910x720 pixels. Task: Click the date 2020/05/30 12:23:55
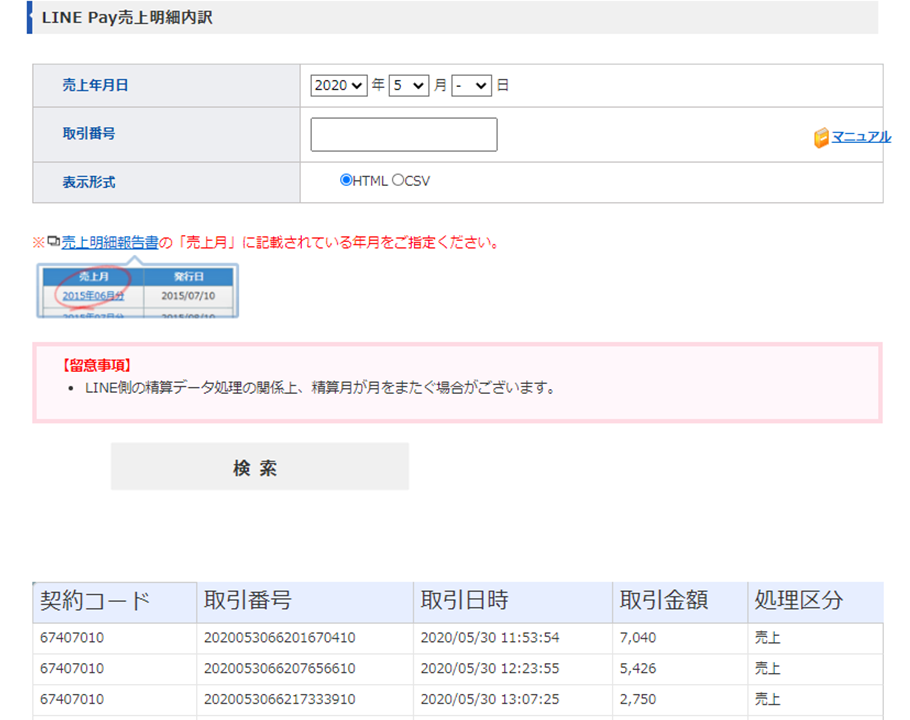490,668
